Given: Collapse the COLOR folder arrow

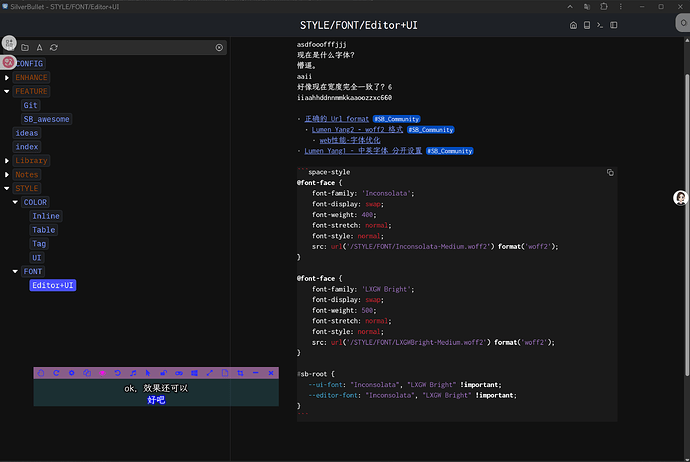Looking at the screenshot, I should coord(15,202).
